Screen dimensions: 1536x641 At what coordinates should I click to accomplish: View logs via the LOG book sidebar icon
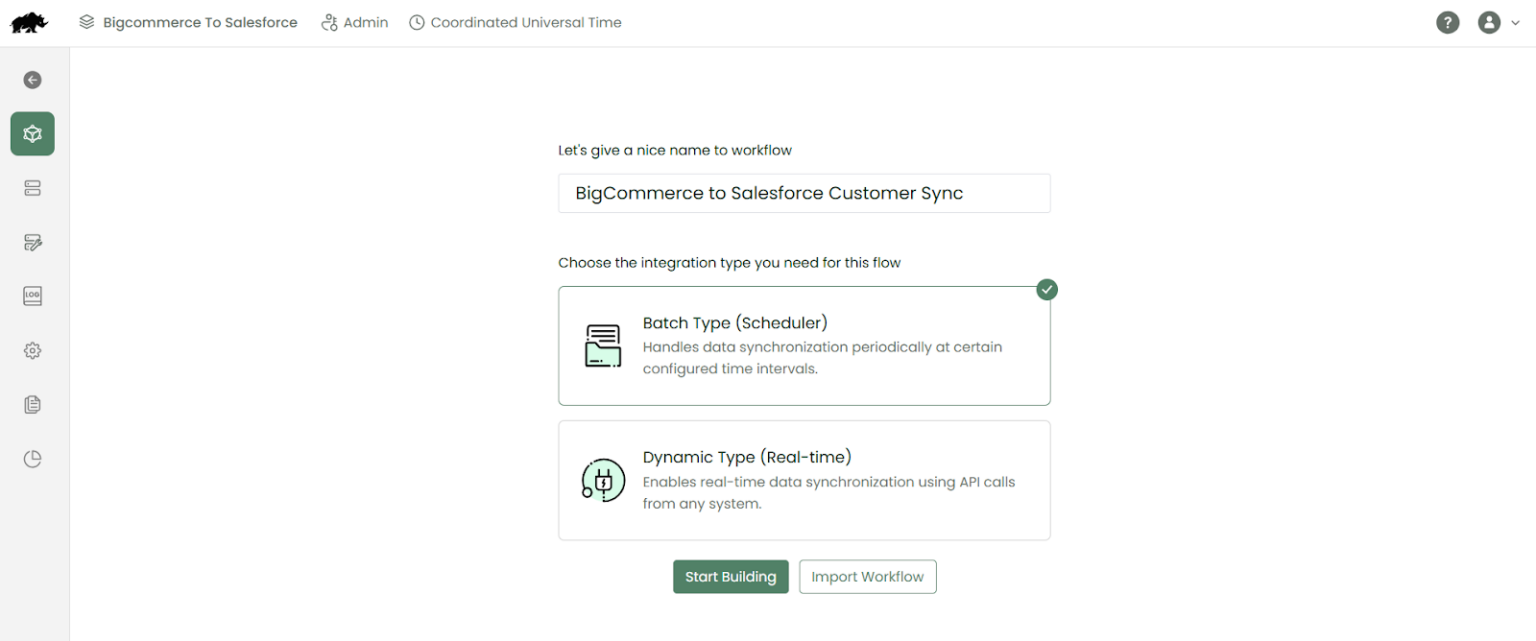[x=32, y=296]
